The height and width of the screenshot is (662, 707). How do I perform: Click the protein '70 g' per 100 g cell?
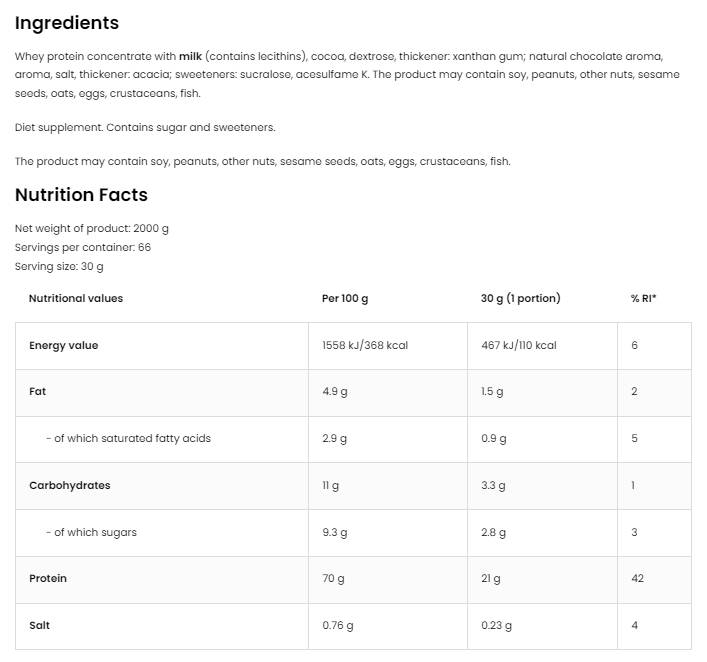333,579
